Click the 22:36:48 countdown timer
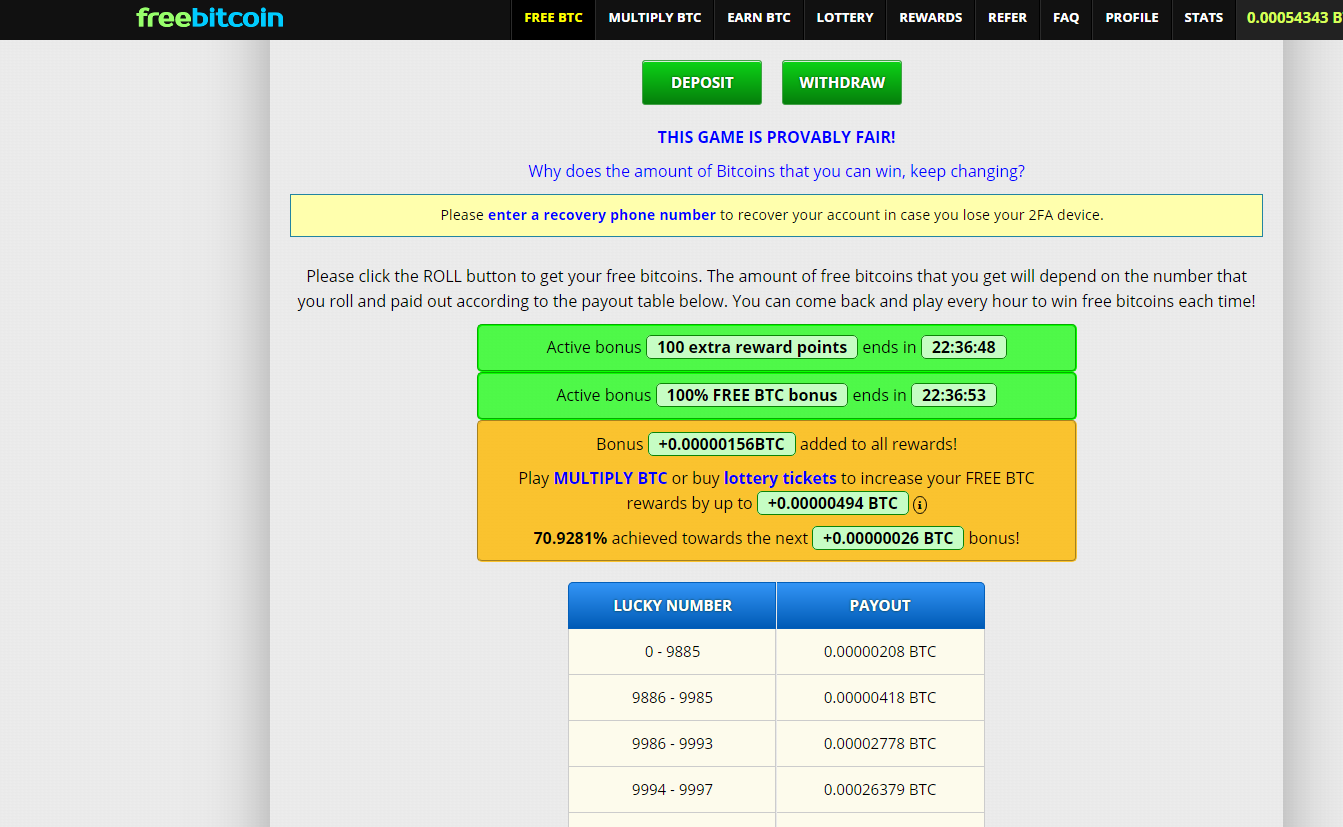The image size is (1343, 827). tap(964, 347)
